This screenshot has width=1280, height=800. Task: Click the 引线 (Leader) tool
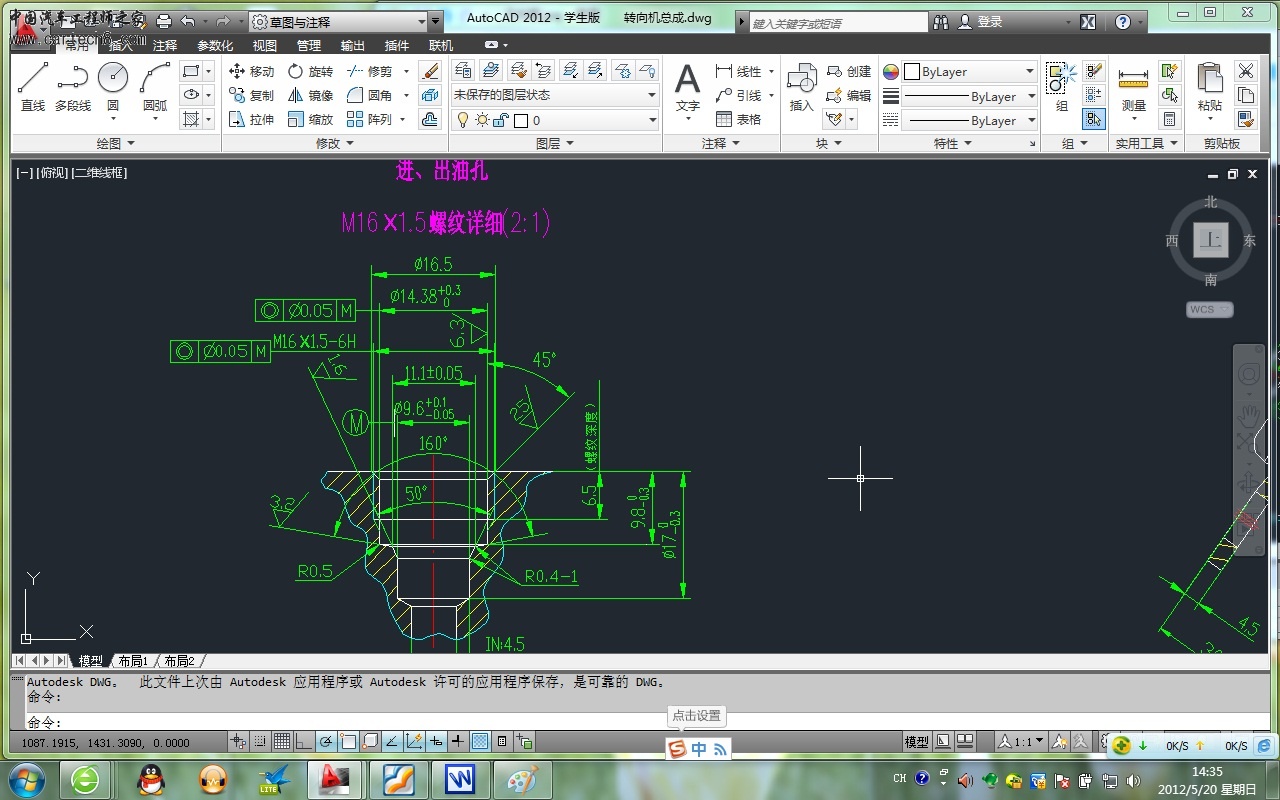coord(739,95)
